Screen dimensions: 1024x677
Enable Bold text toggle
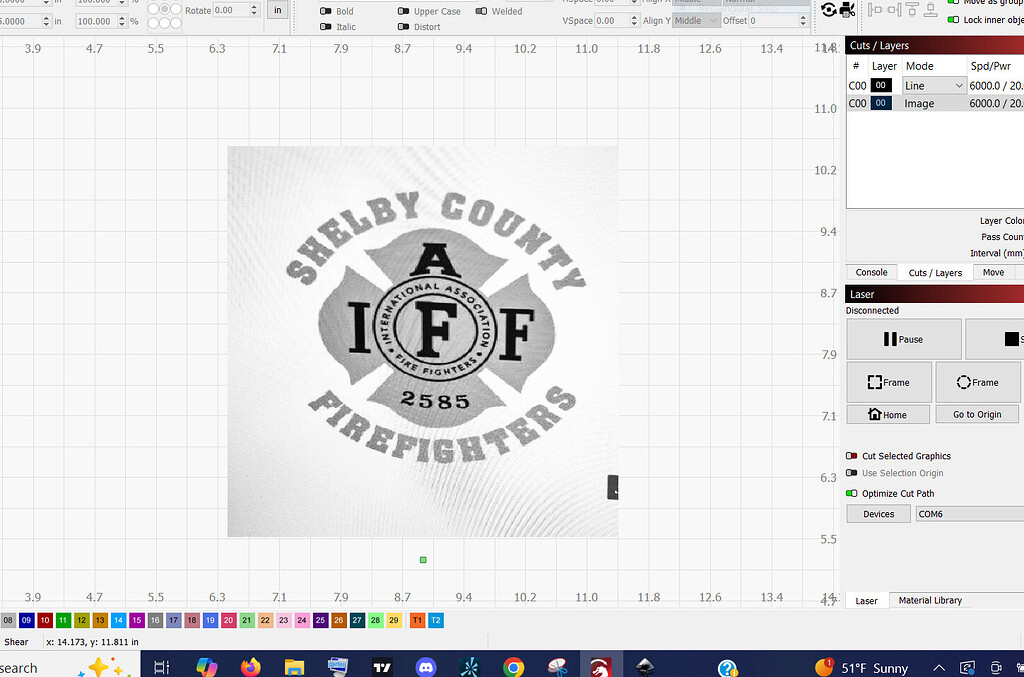coord(325,12)
